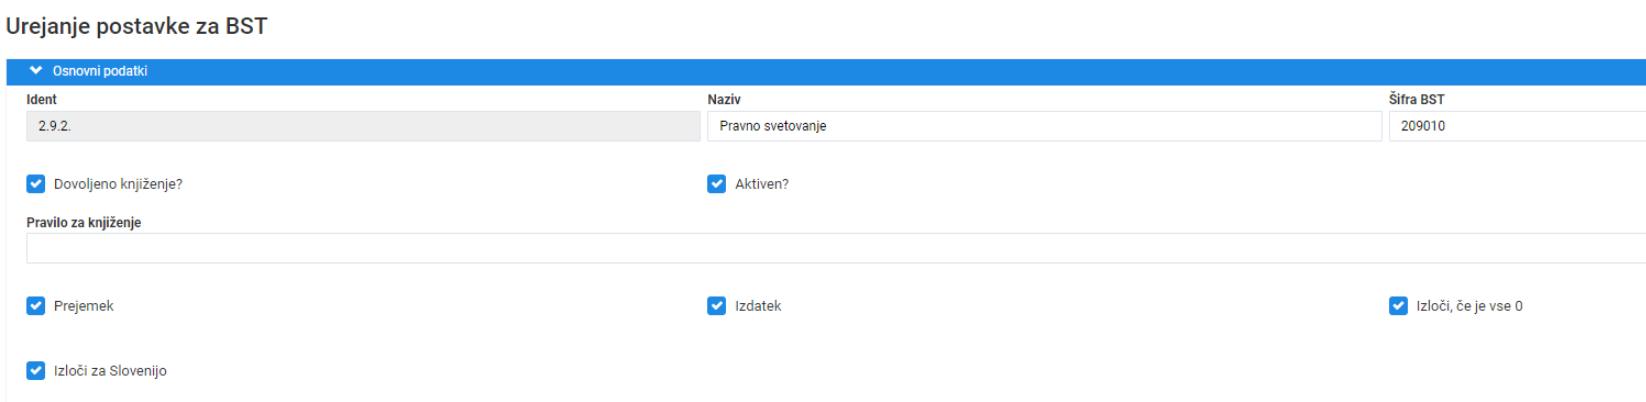
Task: Click the Pravilo za knjiženje label text
Action: [x=83, y=223]
